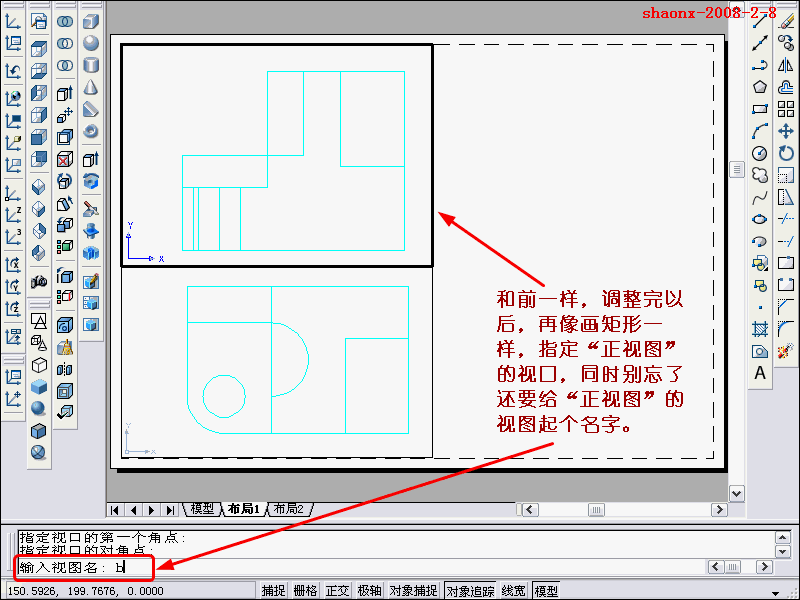The image size is (800, 600).
Task: Click command history scroll down arrow
Action: (783, 551)
